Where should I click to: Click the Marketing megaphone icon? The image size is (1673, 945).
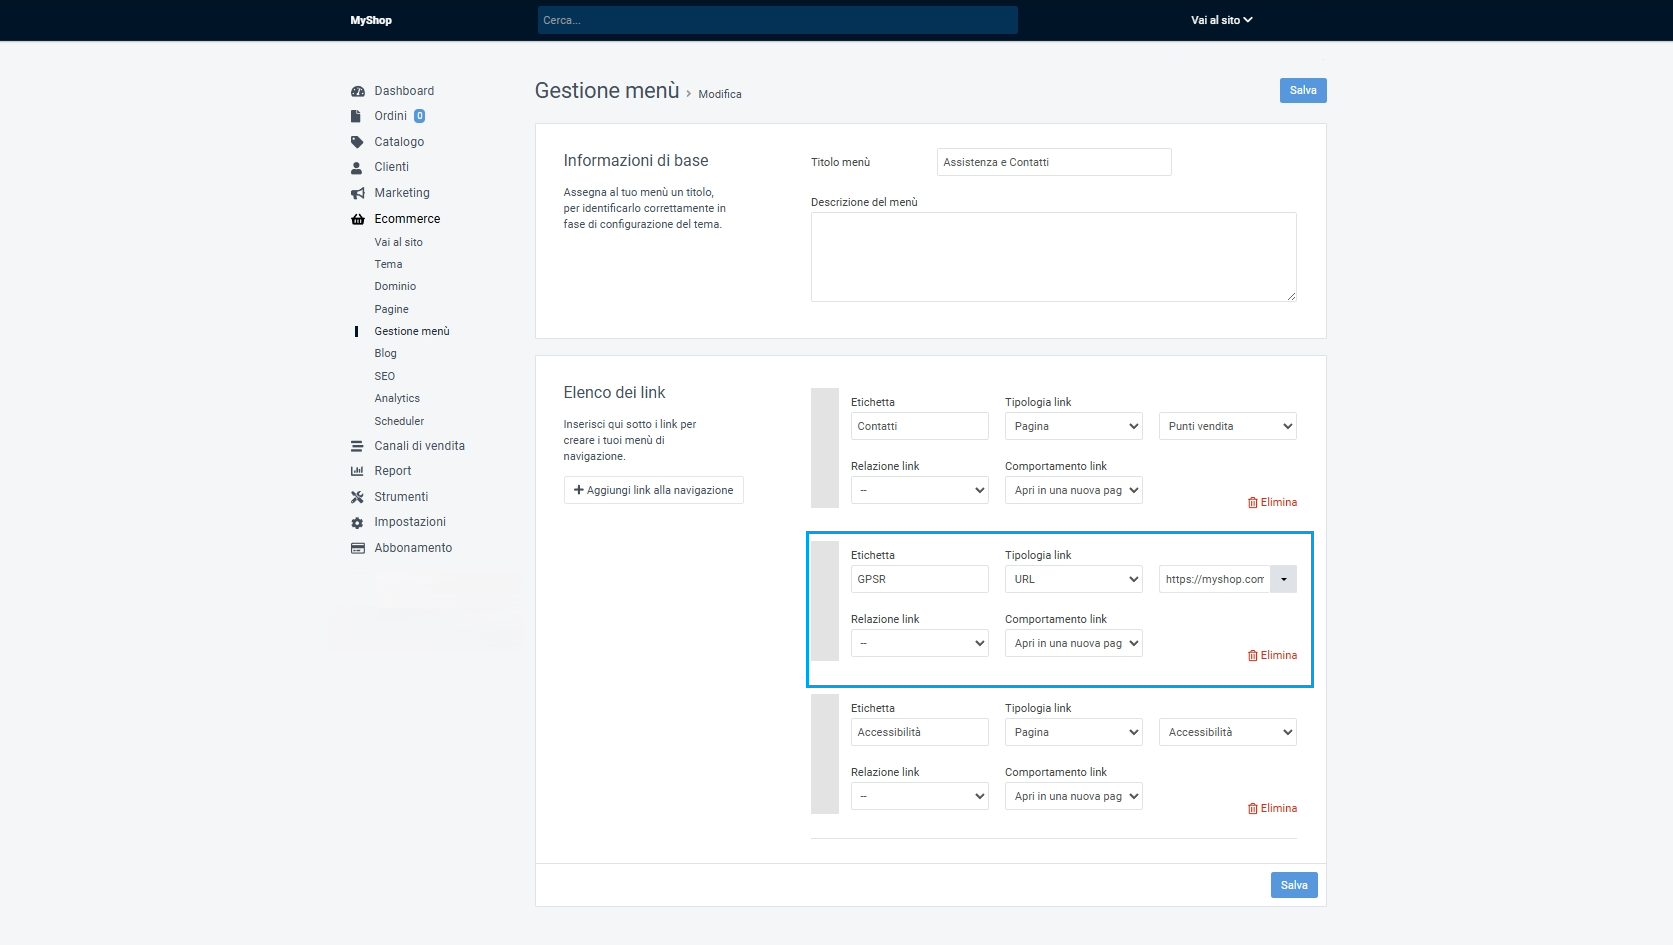coord(357,193)
